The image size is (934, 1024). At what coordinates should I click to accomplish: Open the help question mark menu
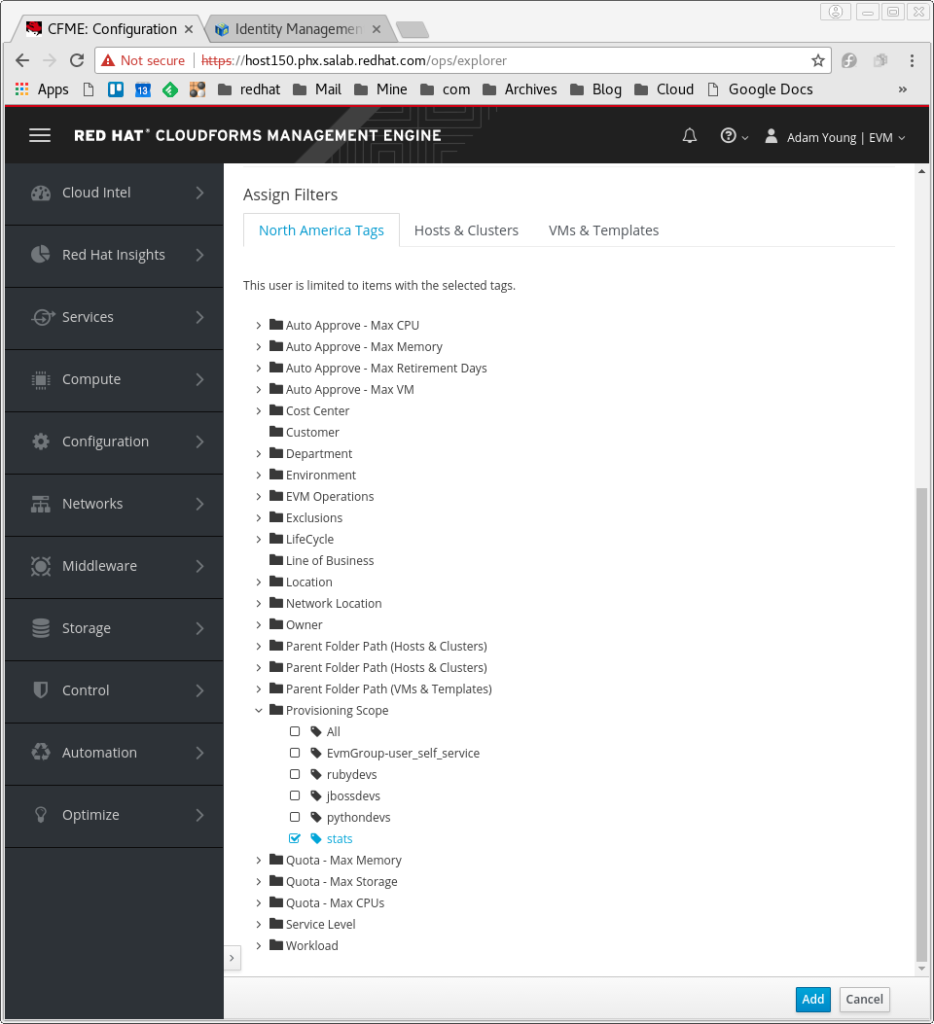(x=733, y=136)
